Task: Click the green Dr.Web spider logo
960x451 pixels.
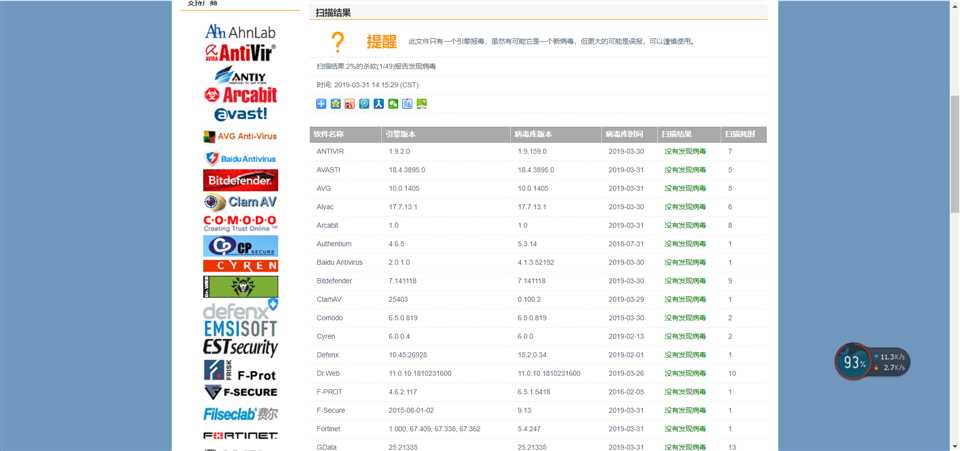Action: click(241, 287)
